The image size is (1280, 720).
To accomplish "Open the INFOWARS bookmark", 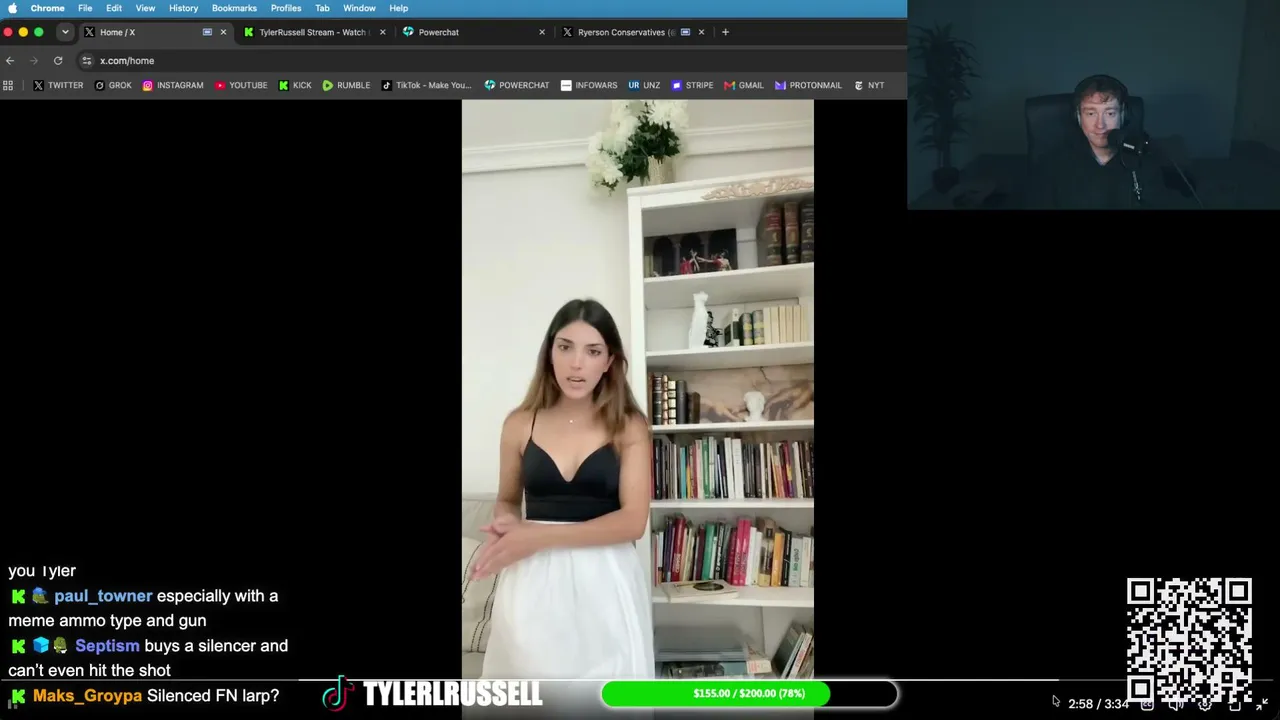I will pyautogui.click(x=589, y=86).
